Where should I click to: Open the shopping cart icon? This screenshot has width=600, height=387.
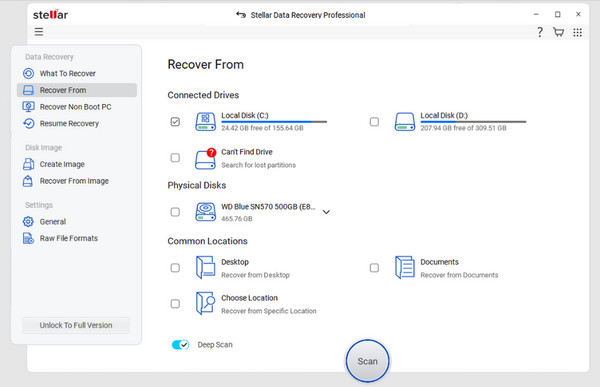tap(559, 32)
